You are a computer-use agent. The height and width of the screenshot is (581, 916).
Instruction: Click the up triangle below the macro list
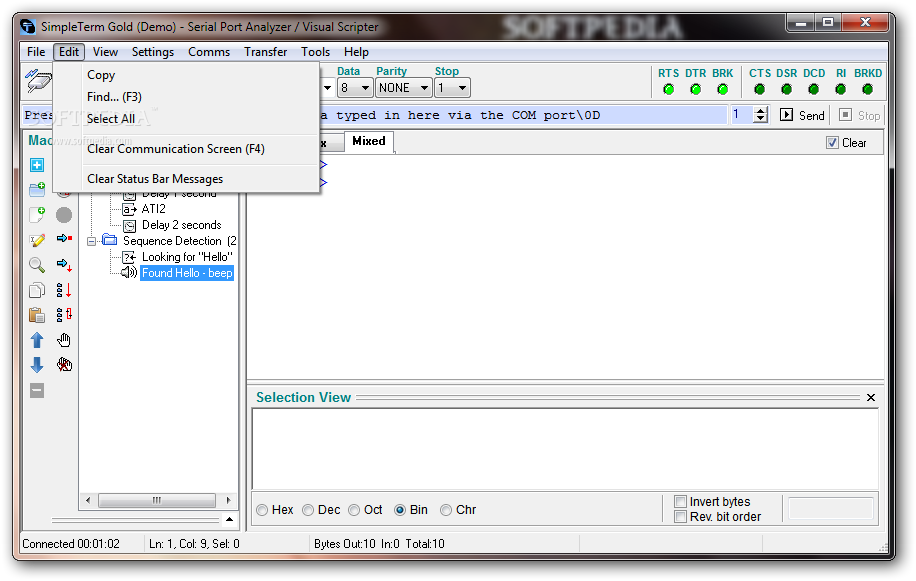click(x=229, y=519)
